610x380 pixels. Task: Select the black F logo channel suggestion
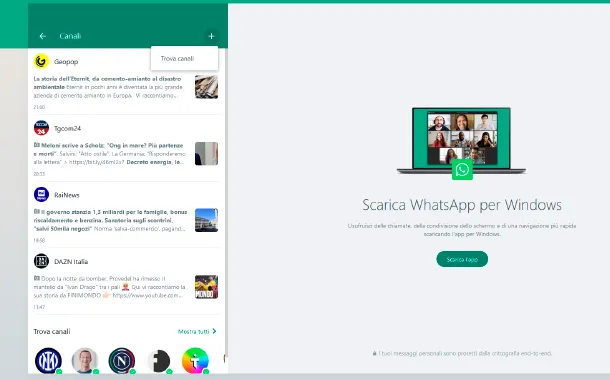(x=158, y=361)
